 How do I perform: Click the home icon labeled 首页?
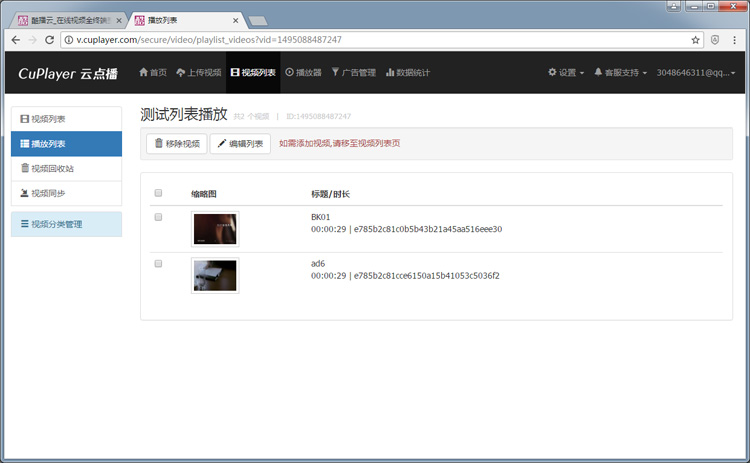click(x=152, y=73)
